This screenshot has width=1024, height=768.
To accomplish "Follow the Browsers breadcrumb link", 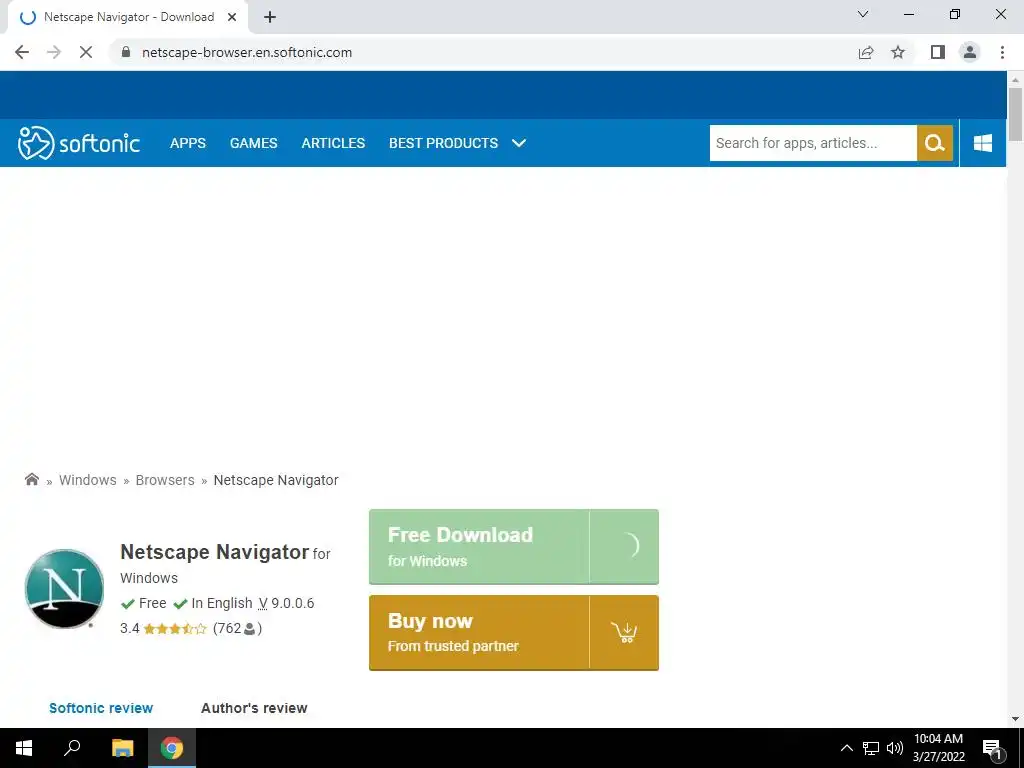I will click(165, 480).
